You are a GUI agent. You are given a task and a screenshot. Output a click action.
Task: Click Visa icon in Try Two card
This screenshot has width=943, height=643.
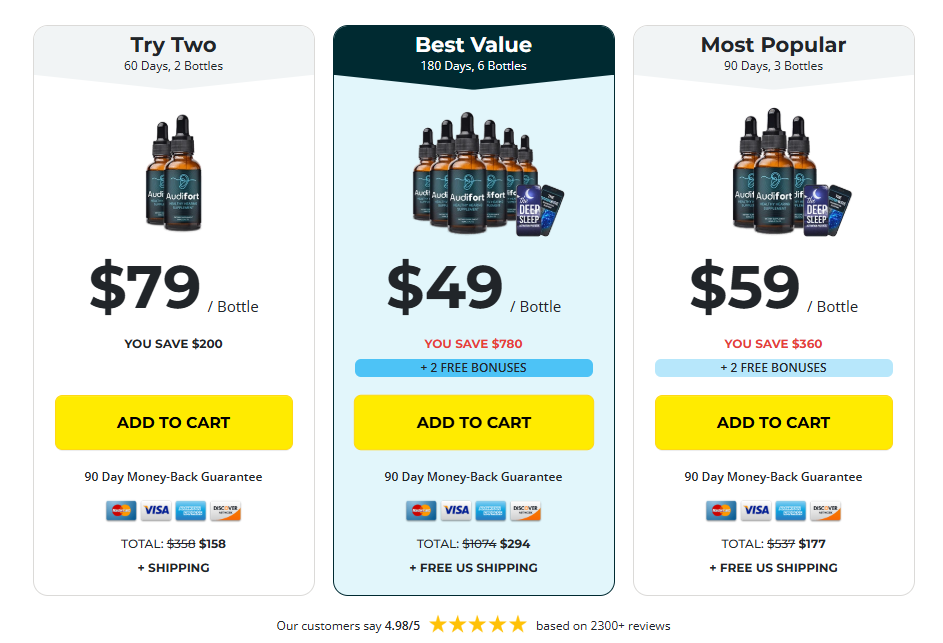156,511
